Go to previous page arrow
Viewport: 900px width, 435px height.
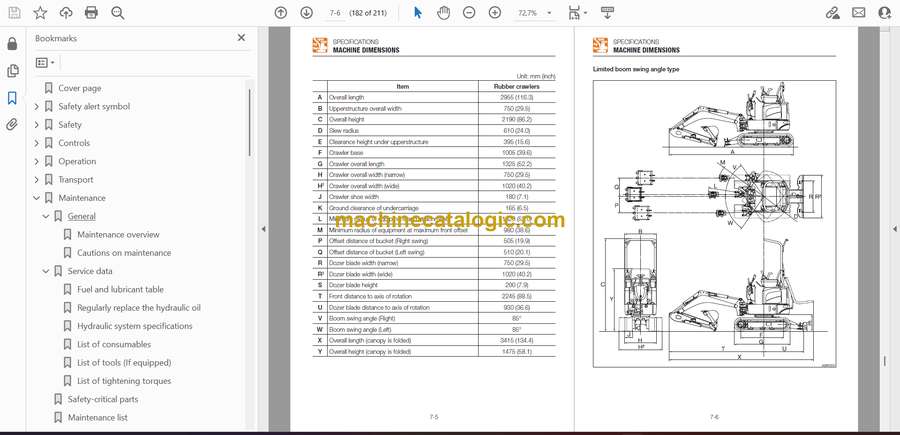point(281,13)
